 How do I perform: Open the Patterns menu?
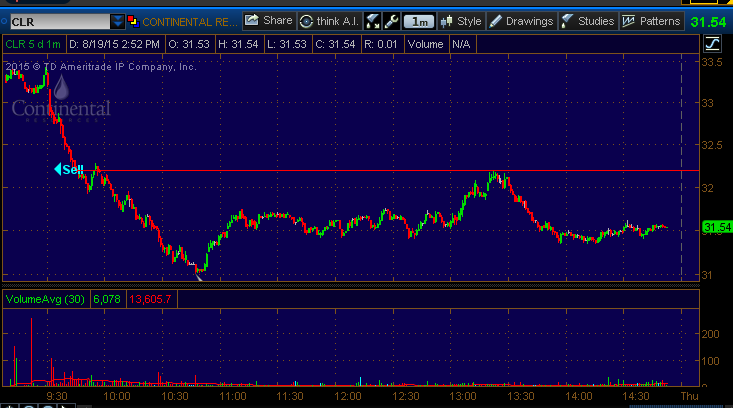tap(652, 20)
